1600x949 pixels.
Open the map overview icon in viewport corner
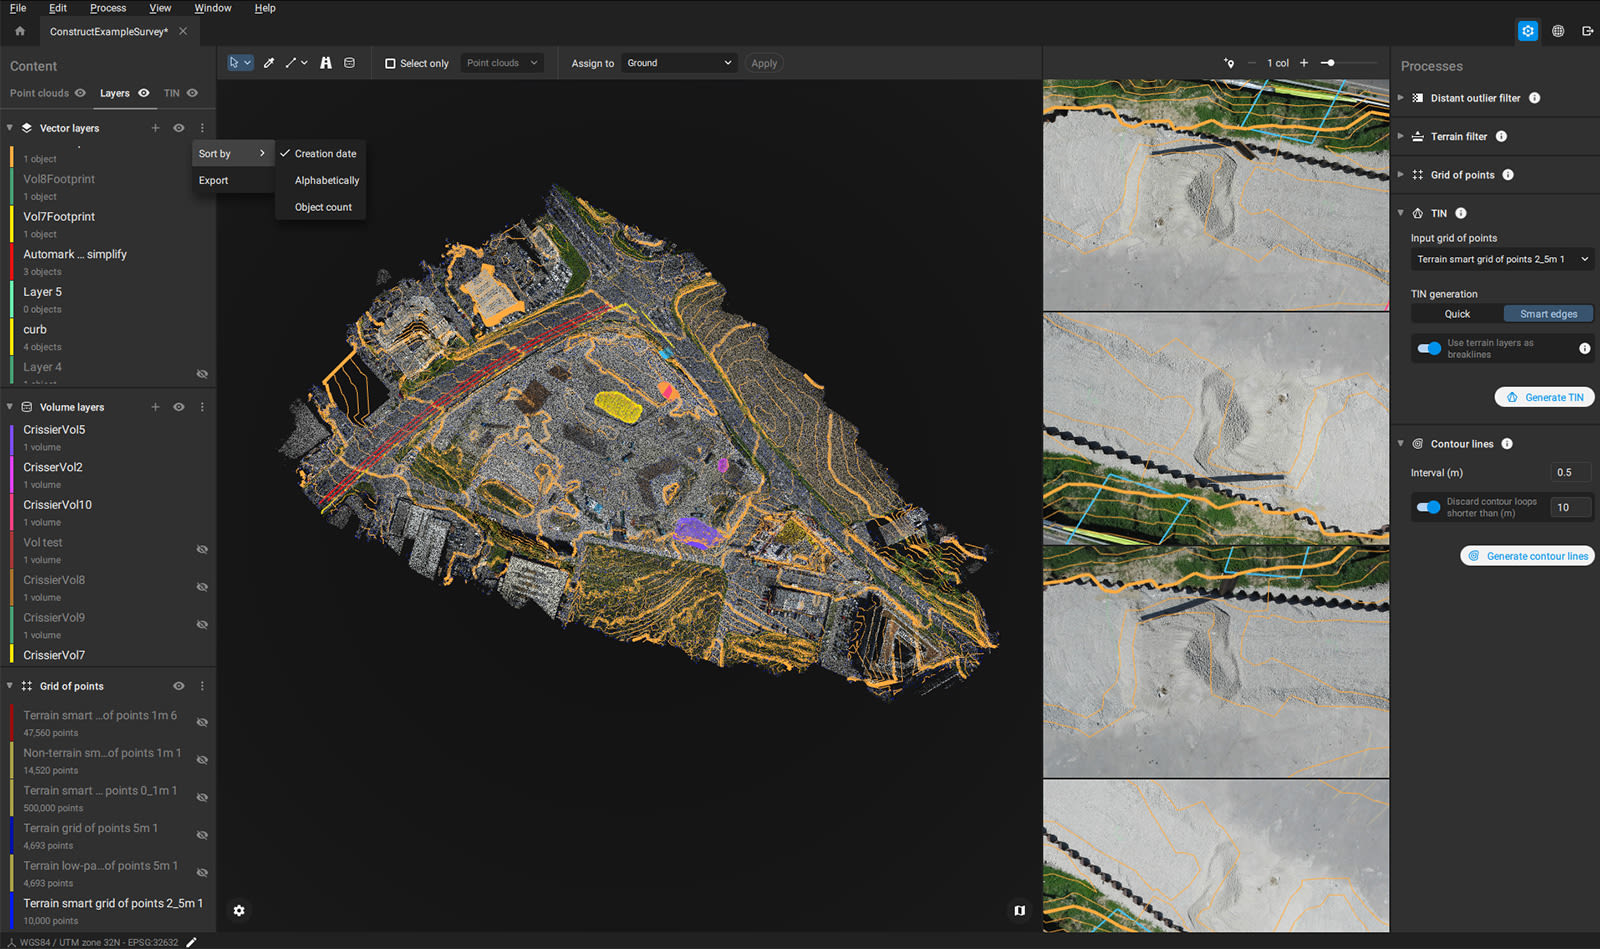pyautogui.click(x=1019, y=911)
